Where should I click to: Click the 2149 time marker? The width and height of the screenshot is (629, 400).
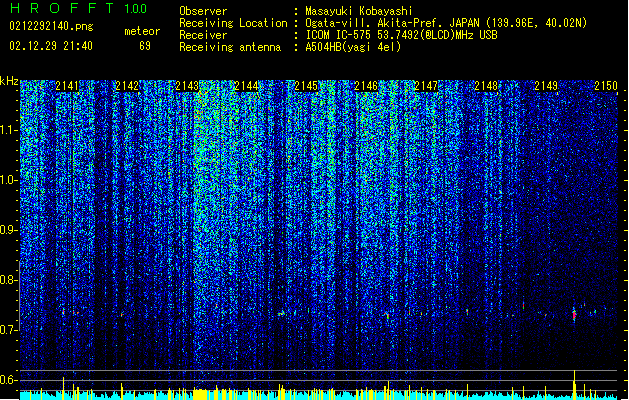pos(546,86)
